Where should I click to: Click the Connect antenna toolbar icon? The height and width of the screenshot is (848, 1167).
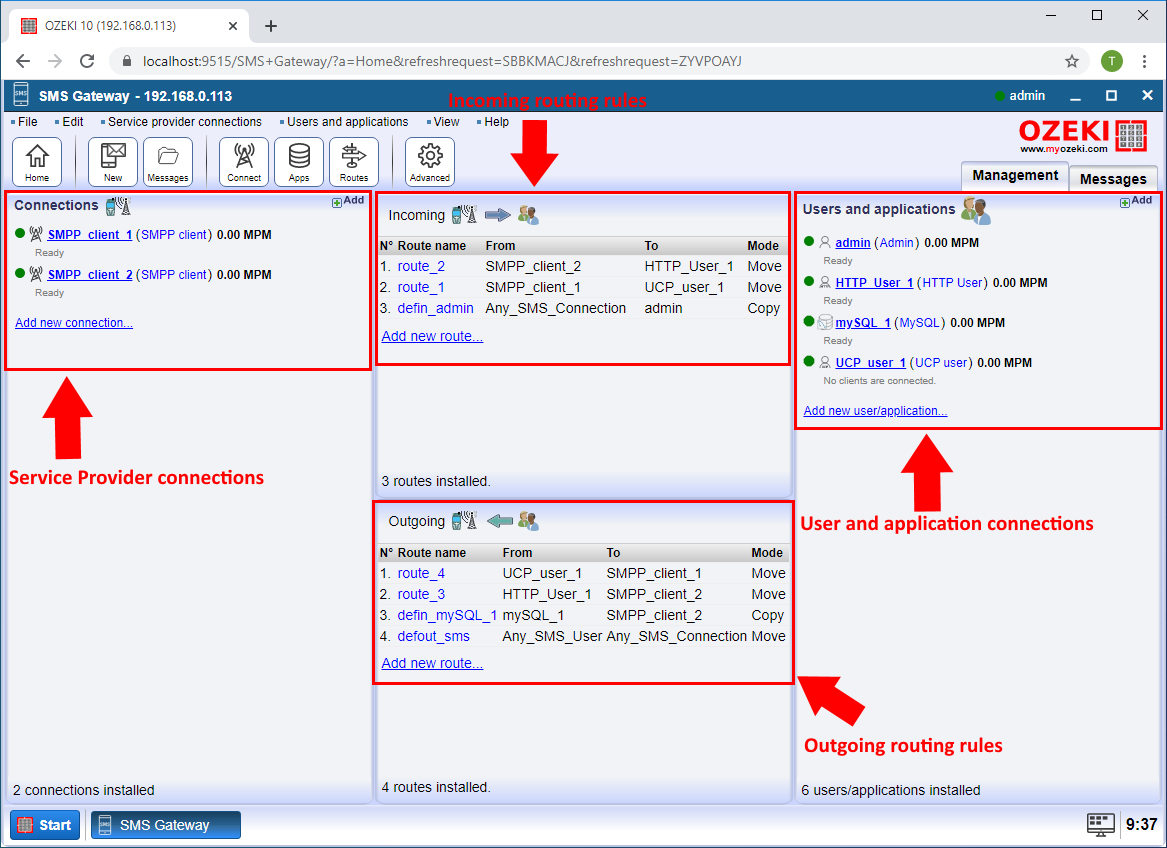click(244, 162)
